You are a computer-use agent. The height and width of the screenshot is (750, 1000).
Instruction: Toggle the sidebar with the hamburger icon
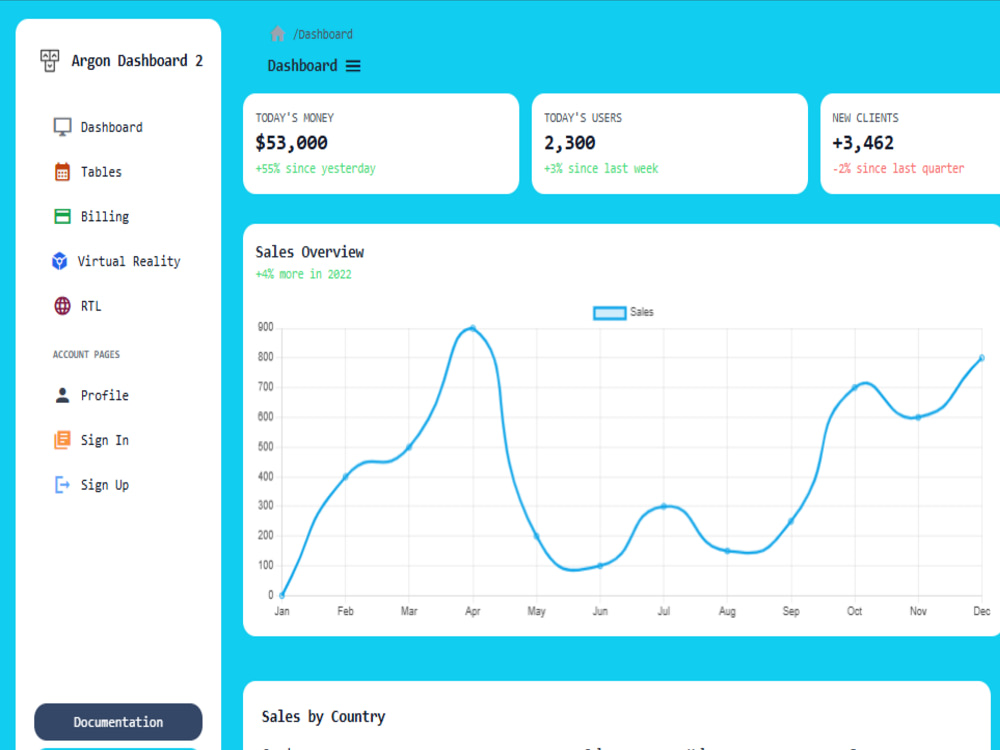coord(354,65)
